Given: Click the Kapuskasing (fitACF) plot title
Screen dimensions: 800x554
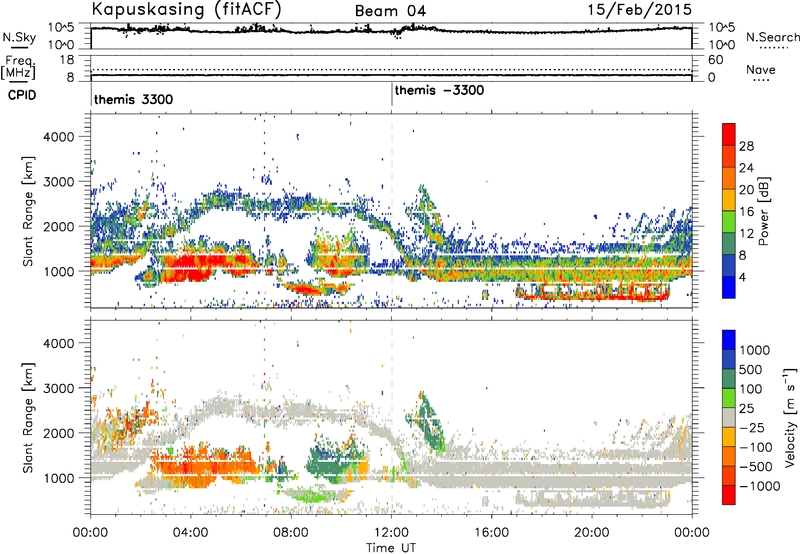Looking at the screenshot, I should (x=186, y=9).
